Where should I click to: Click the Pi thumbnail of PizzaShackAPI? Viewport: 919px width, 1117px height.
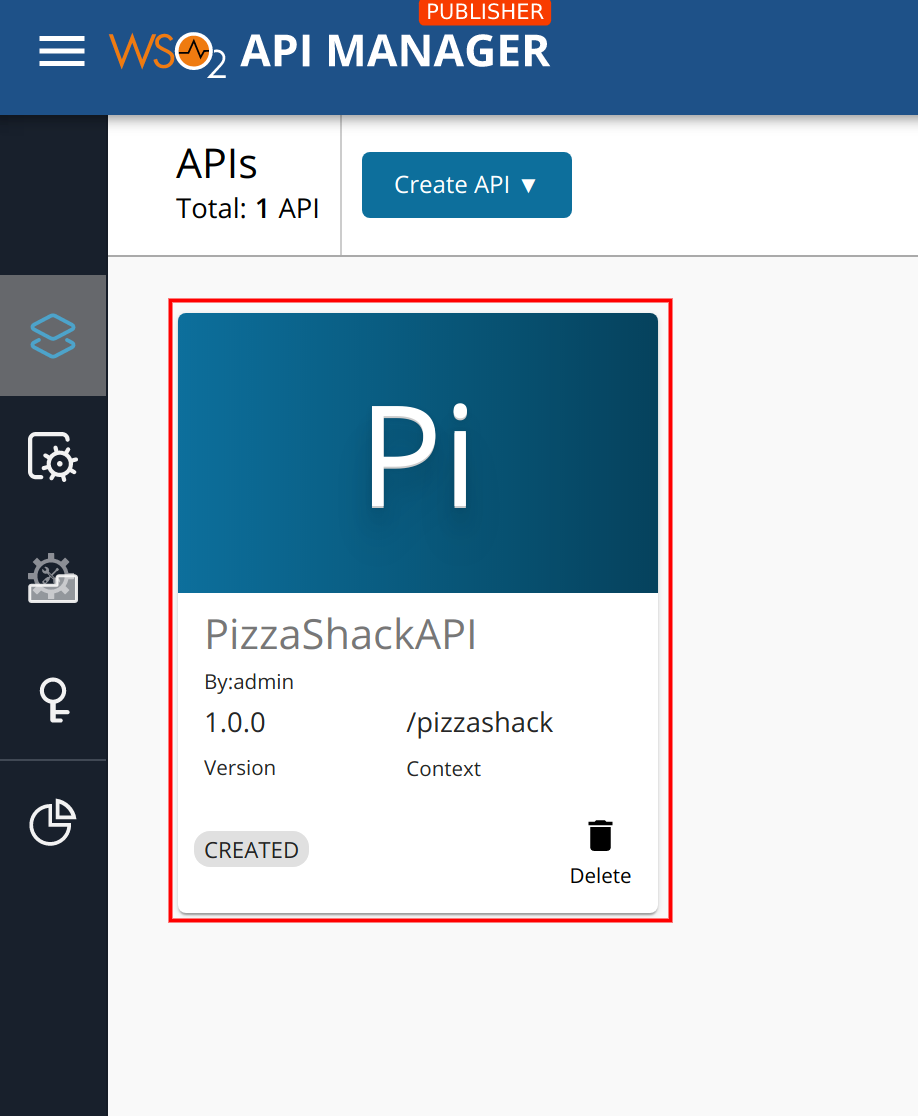coord(417,453)
